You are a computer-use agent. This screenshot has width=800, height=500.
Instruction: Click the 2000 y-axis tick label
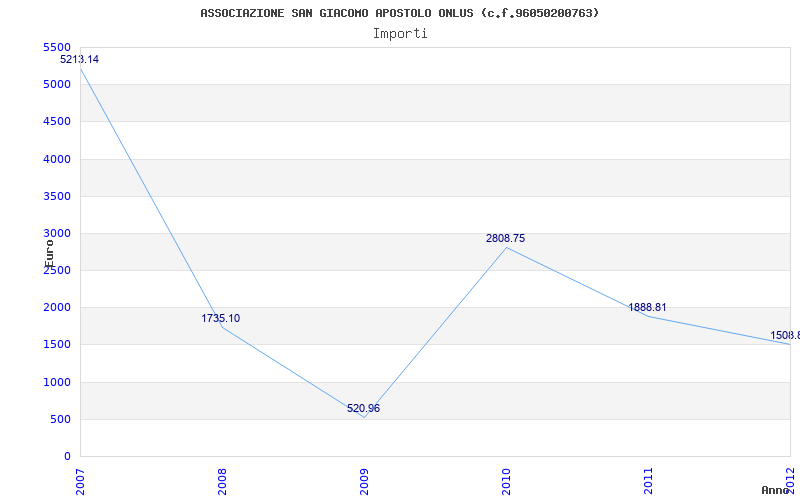pyautogui.click(x=57, y=308)
